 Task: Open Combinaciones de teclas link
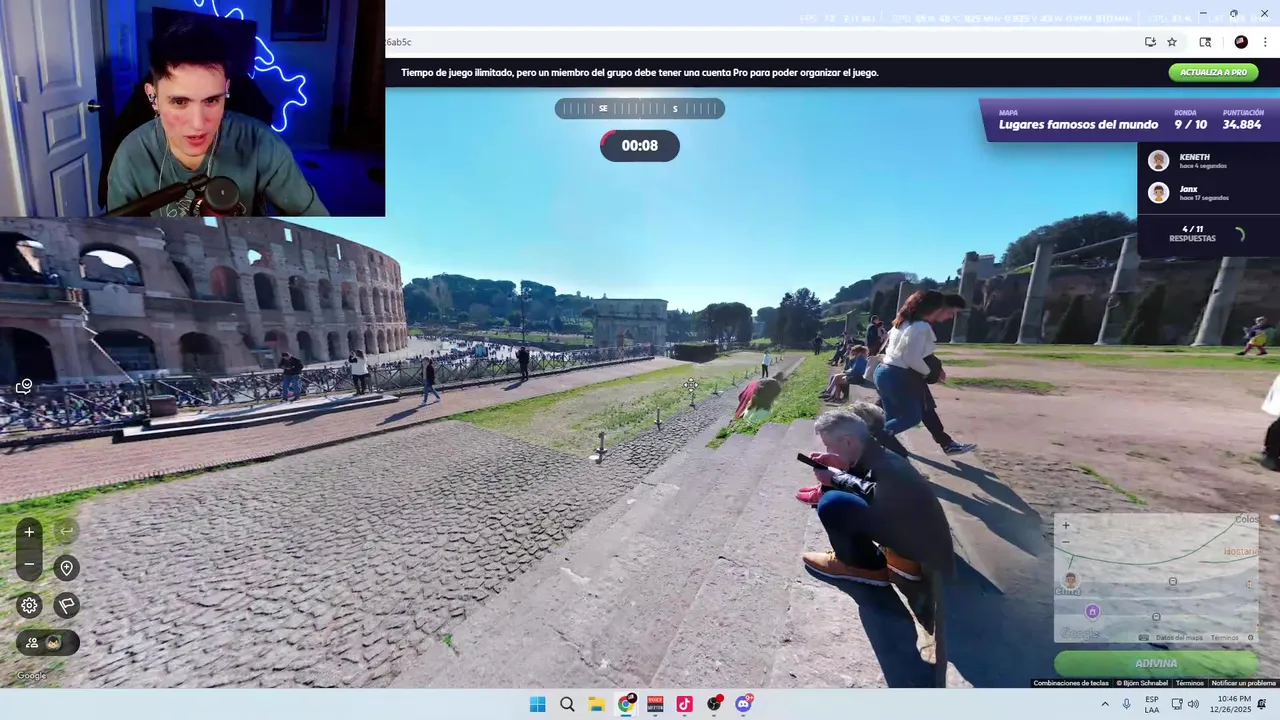pos(1070,683)
